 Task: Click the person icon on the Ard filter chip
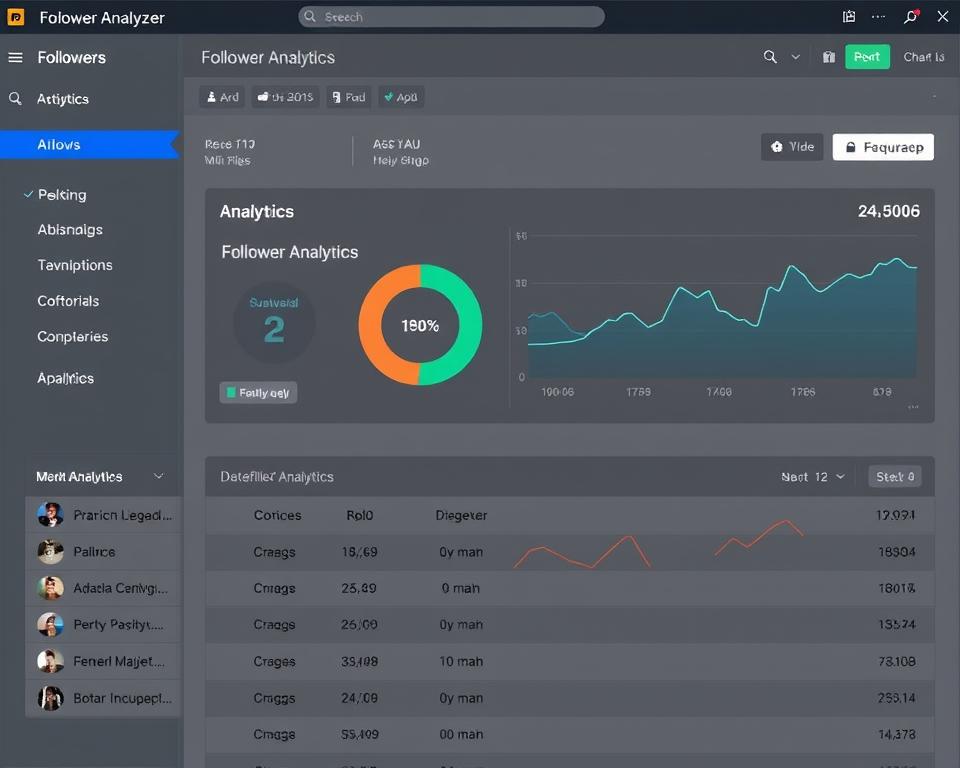(x=211, y=96)
